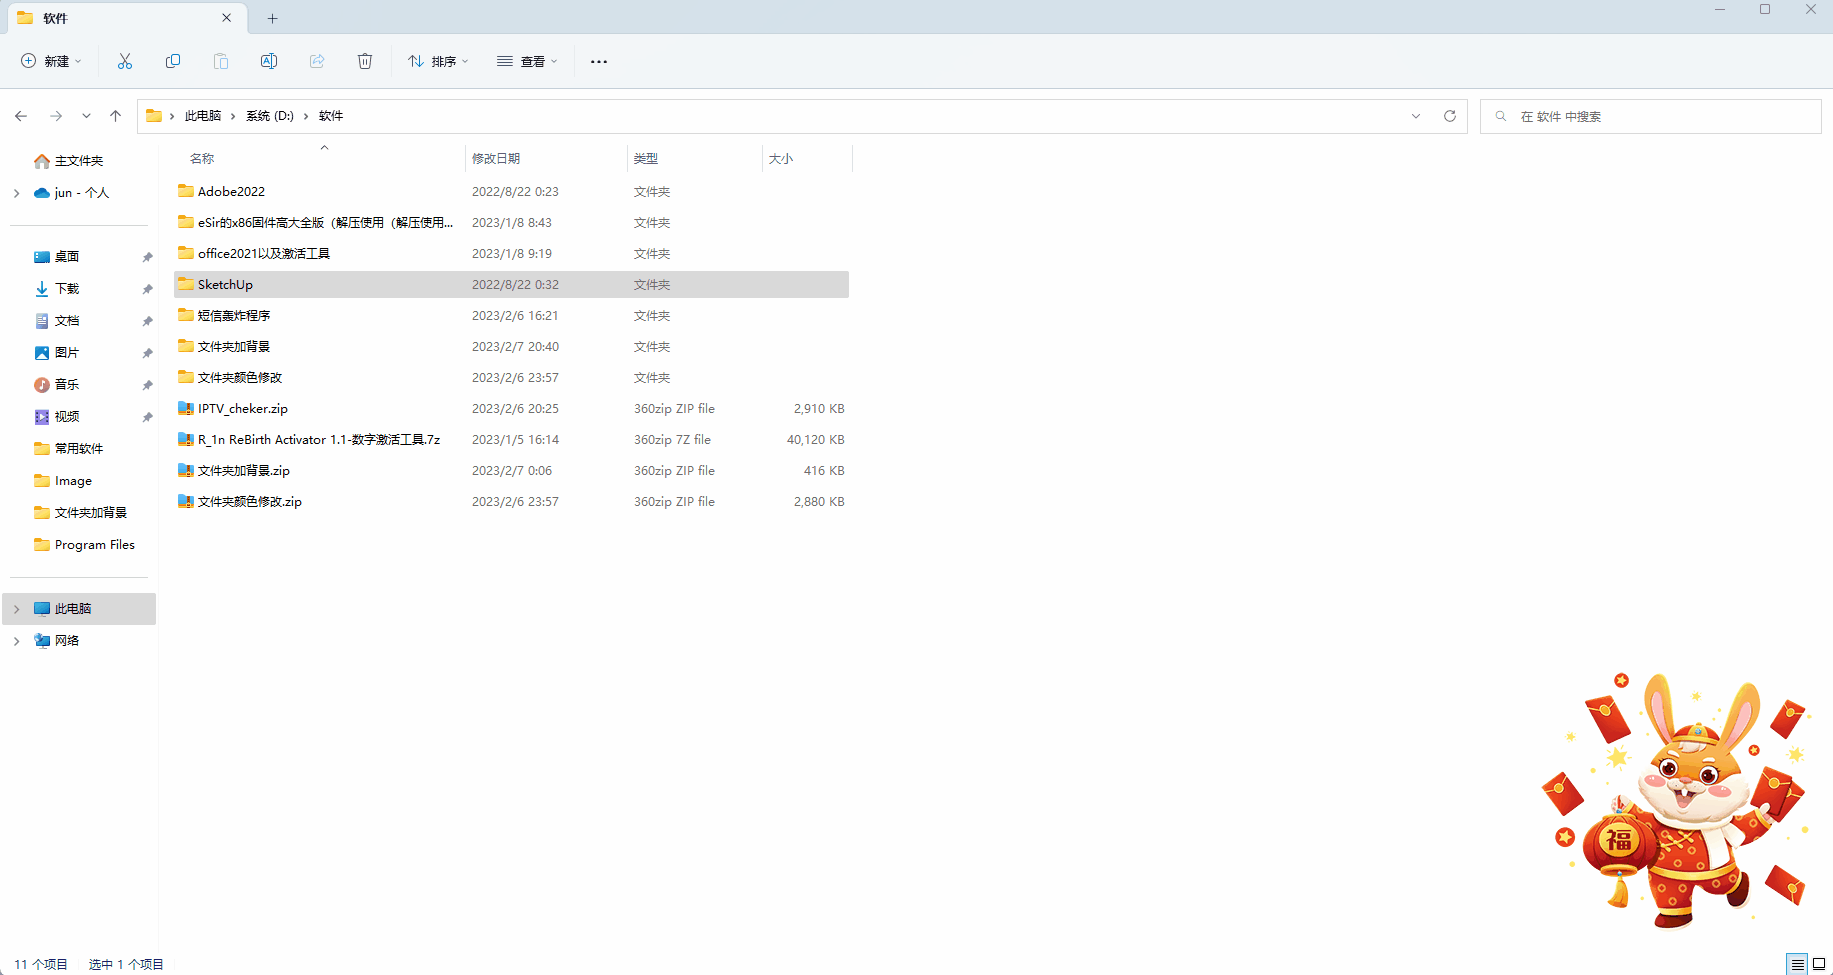Open the three-dots more options menu
Viewport: 1833px width, 975px height.
tap(599, 61)
